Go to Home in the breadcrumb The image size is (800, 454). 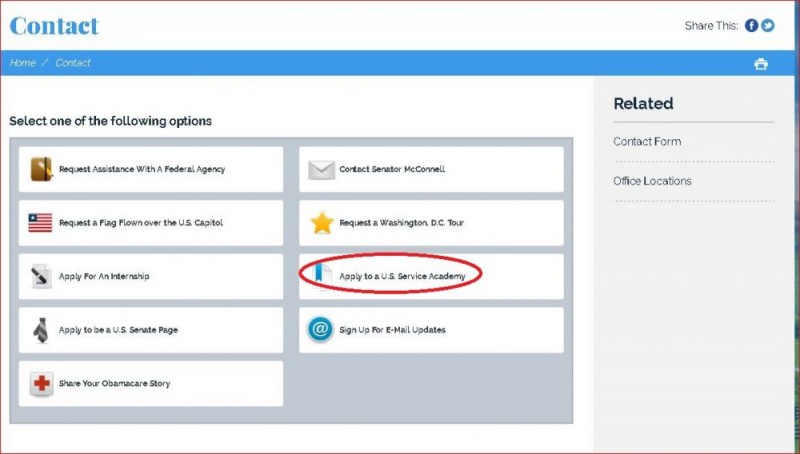tap(22, 63)
